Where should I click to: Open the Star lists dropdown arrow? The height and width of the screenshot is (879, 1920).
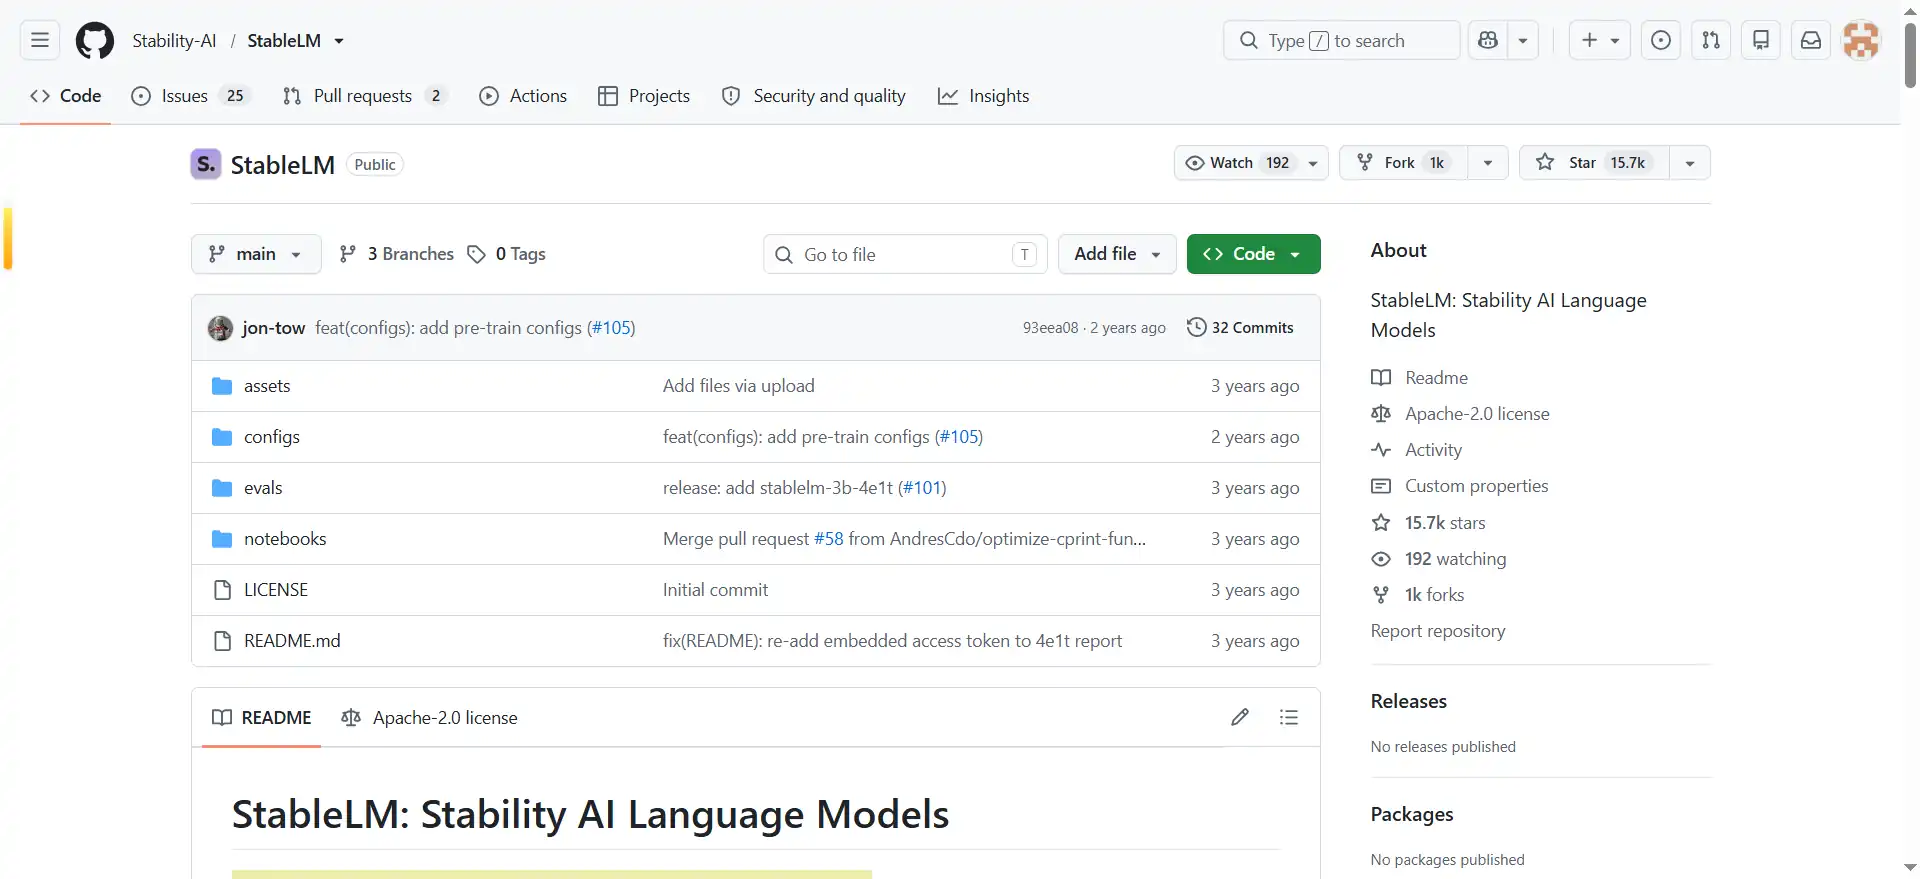point(1690,162)
